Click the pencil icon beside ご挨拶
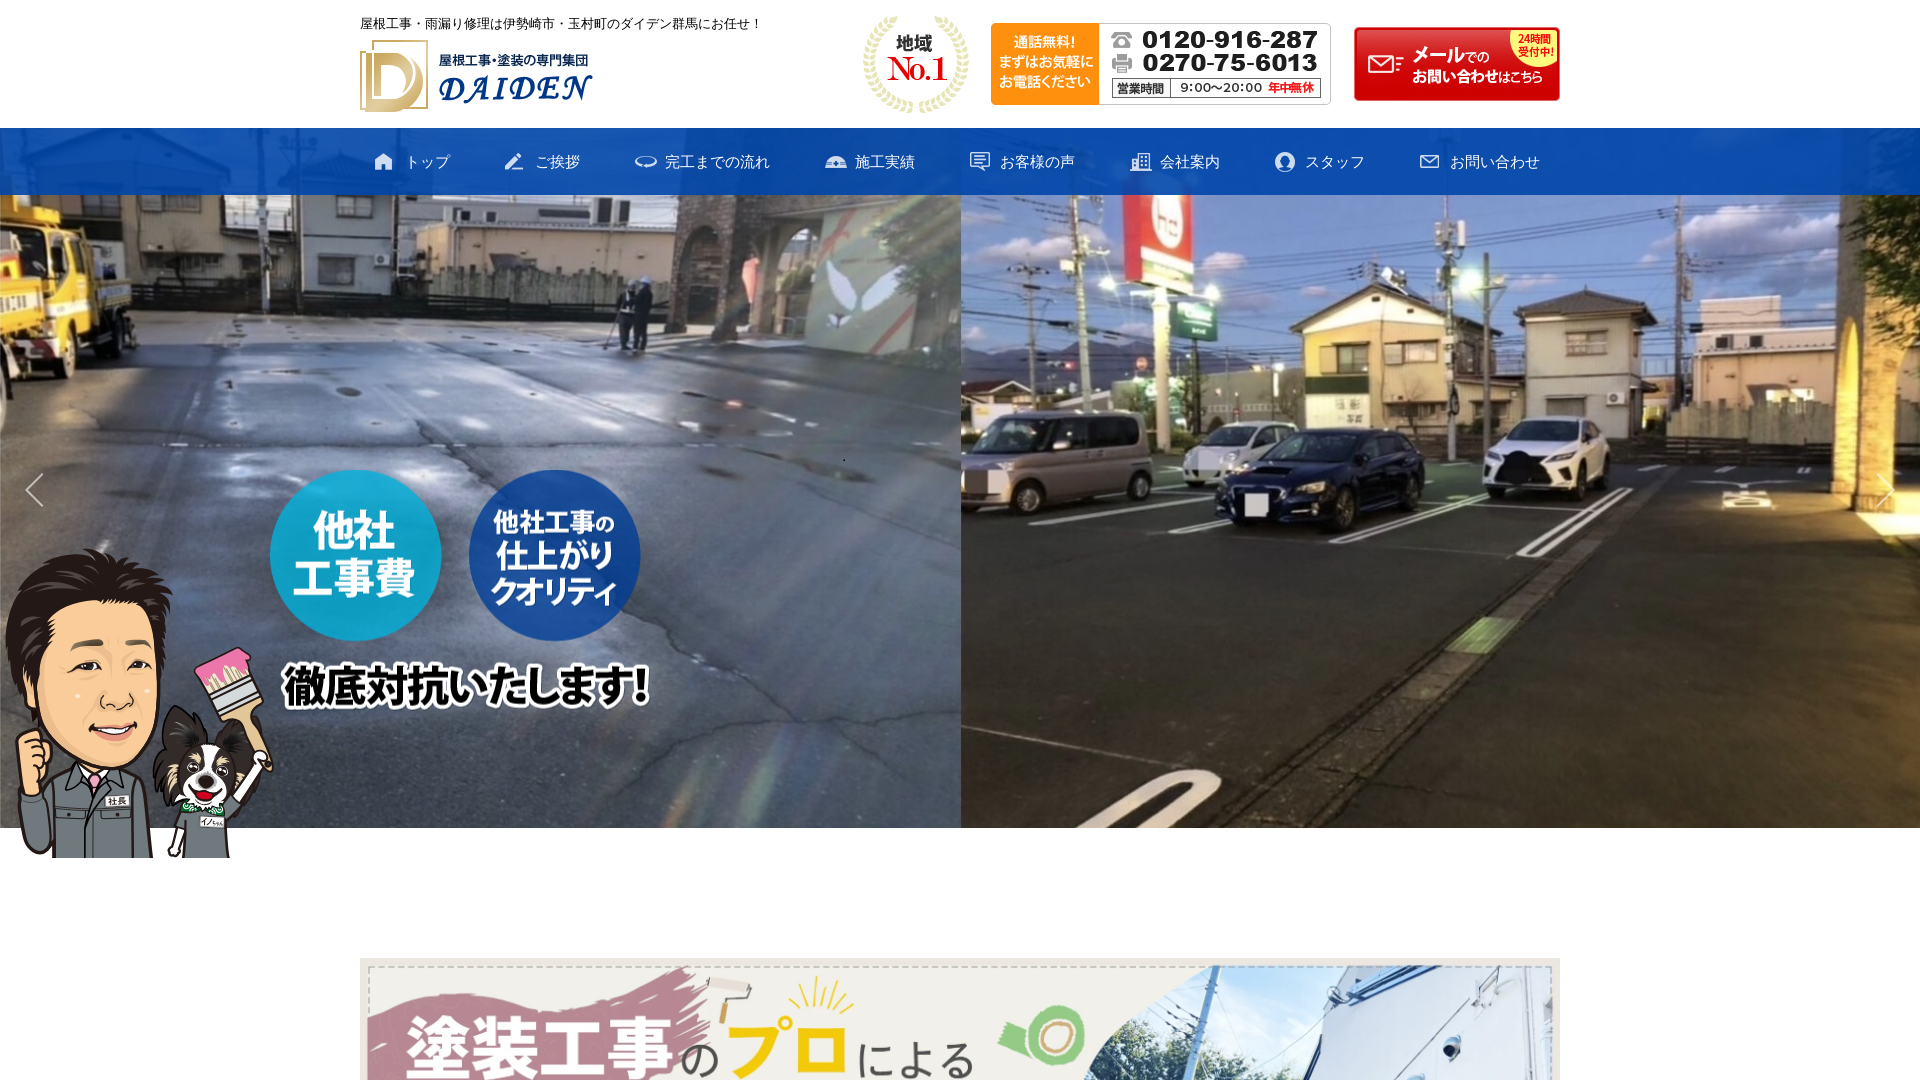 (514, 162)
